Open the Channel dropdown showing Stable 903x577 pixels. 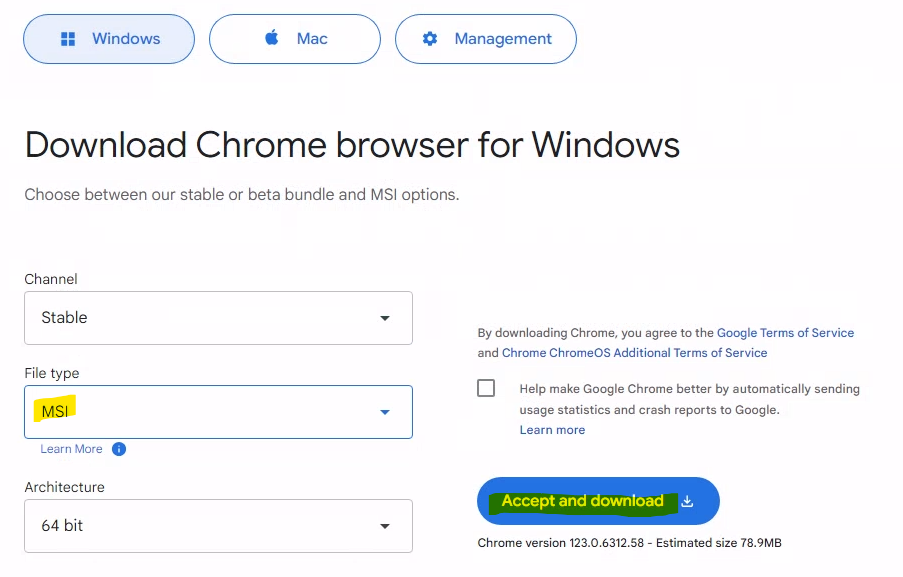coord(218,318)
